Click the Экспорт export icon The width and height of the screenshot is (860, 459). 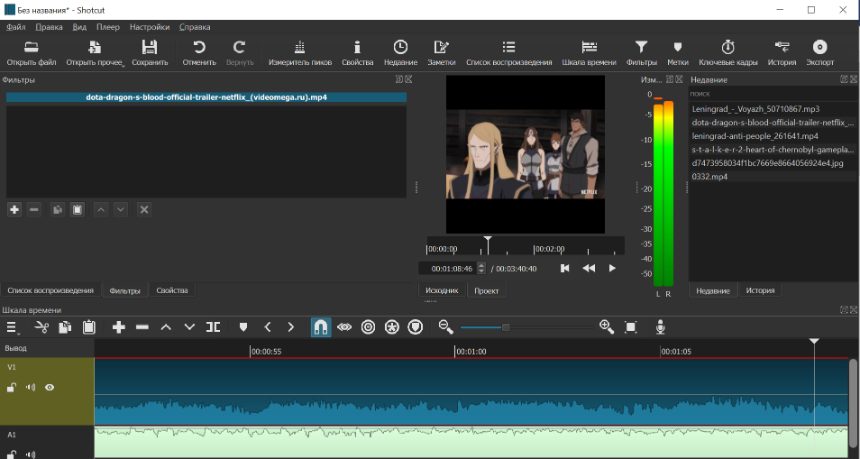[820, 53]
